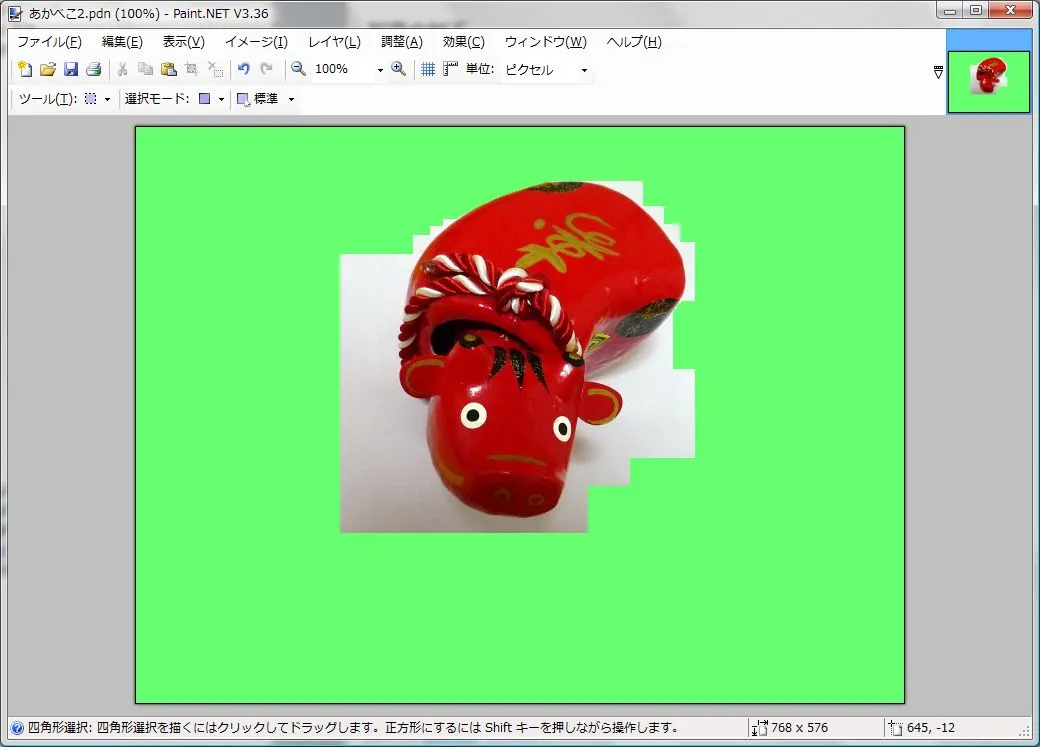Click the Zoom in magnifier icon
Screen dimensions: 1040x747
click(x=399, y=69)
